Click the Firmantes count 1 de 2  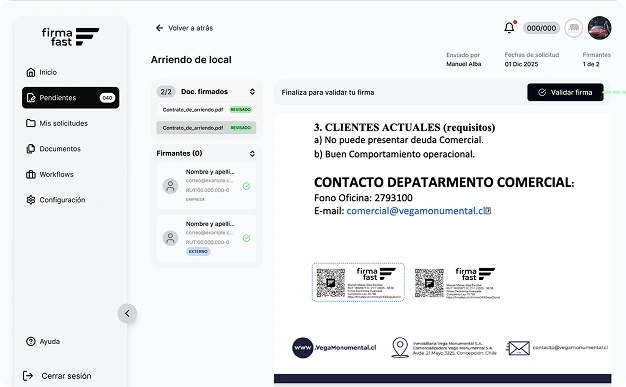pyautogui.click(x=591, y=64)
